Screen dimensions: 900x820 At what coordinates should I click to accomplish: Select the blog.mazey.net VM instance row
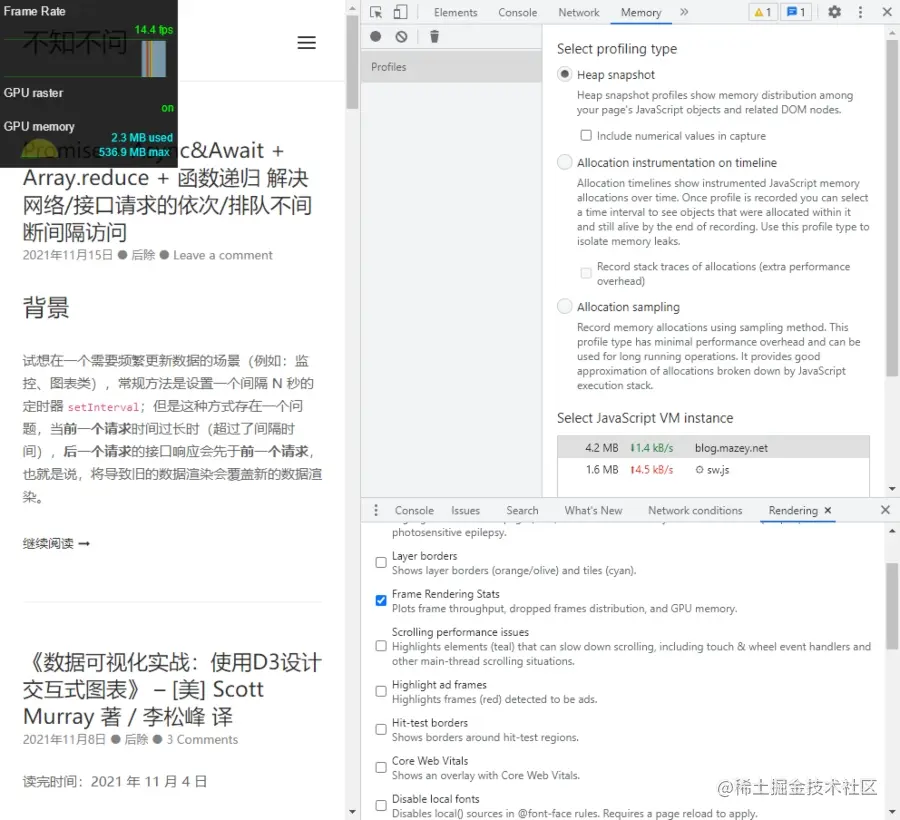(713, 448)
